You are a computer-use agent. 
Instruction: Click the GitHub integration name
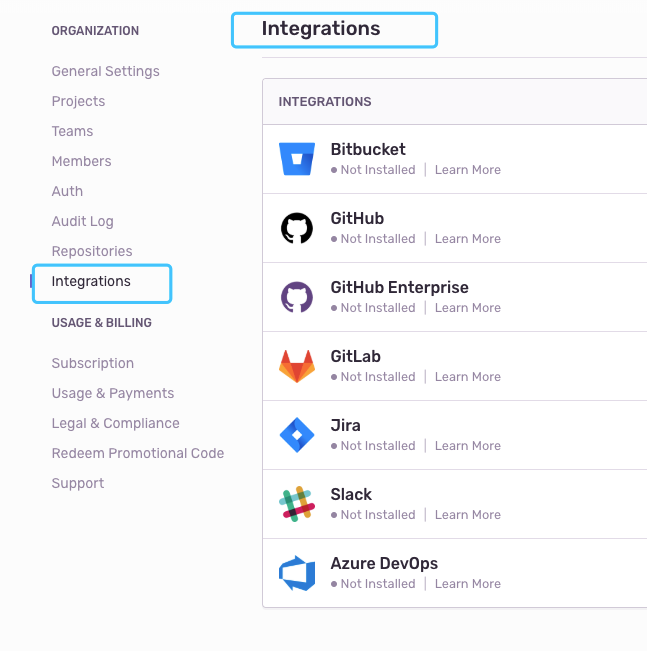coord(357,218)
